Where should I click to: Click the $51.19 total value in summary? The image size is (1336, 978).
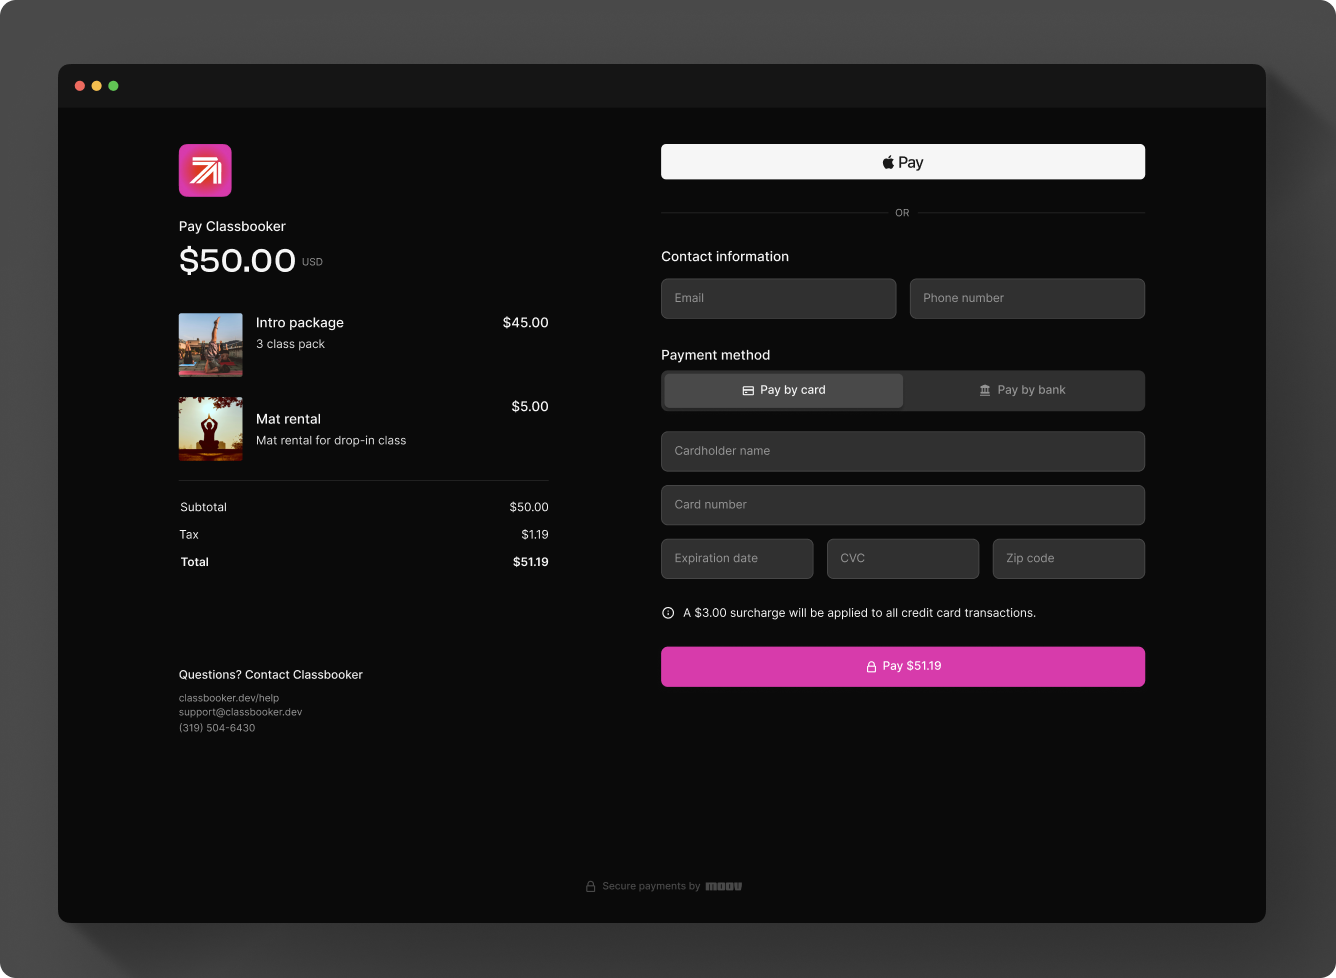click(531, 562)
